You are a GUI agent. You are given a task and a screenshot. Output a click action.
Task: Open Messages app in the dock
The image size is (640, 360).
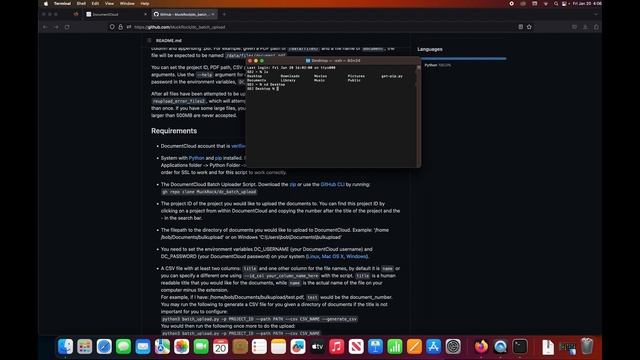[x=123, y=347]
